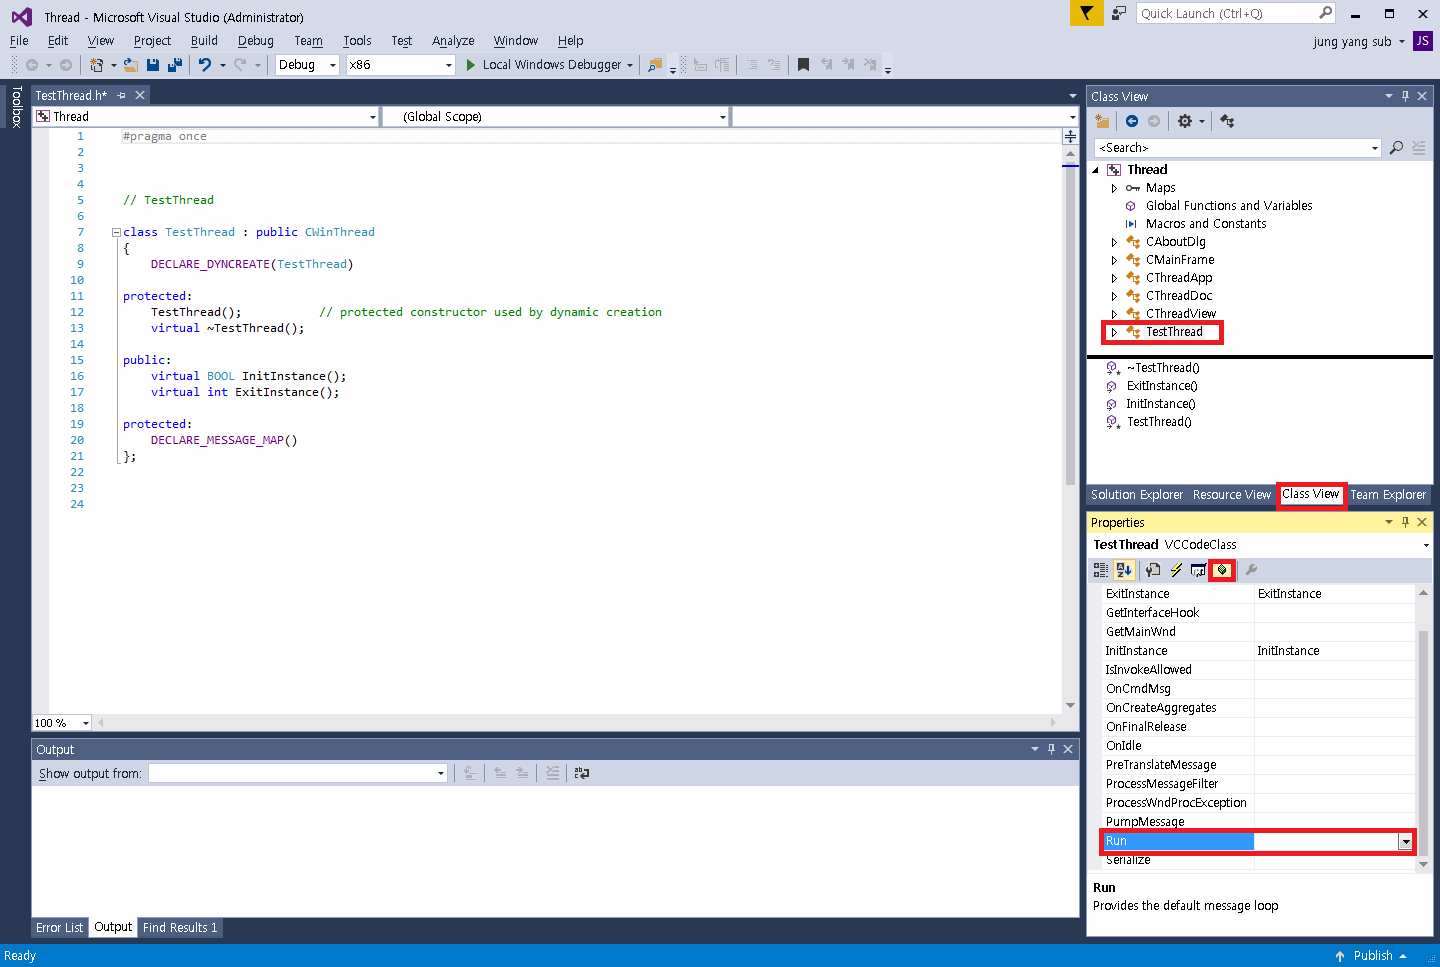This screenshot has width=1440, height=967.
Task: Click the Find in Files toolbar icon
Action: [x=655, y=65]
